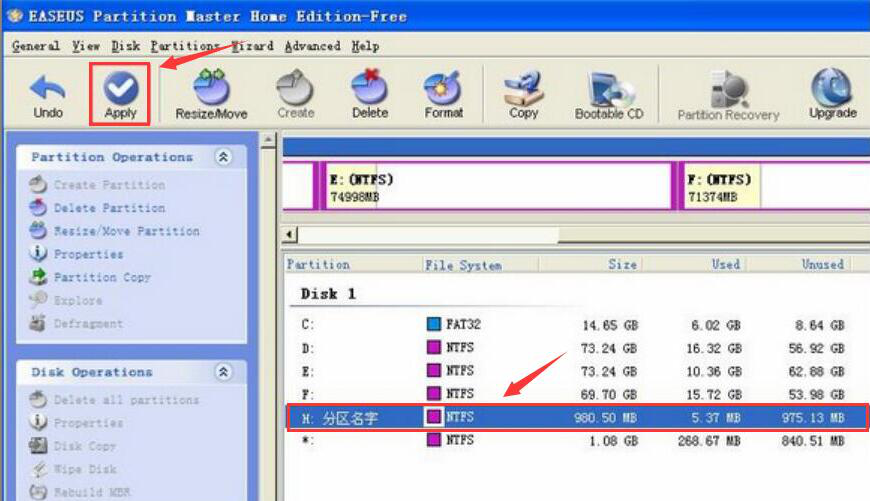Select the D: partition row
This screenshot has height=501, width=870.
point(577,348)
